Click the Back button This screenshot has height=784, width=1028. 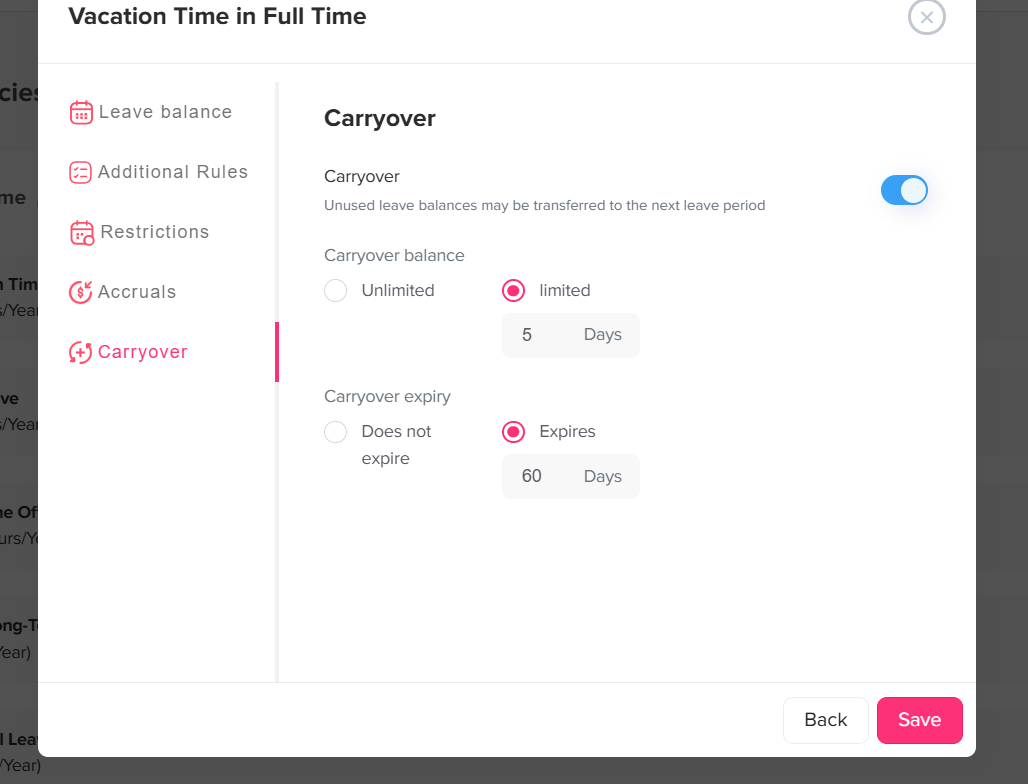pyautogui.click(x=825, y=720)
